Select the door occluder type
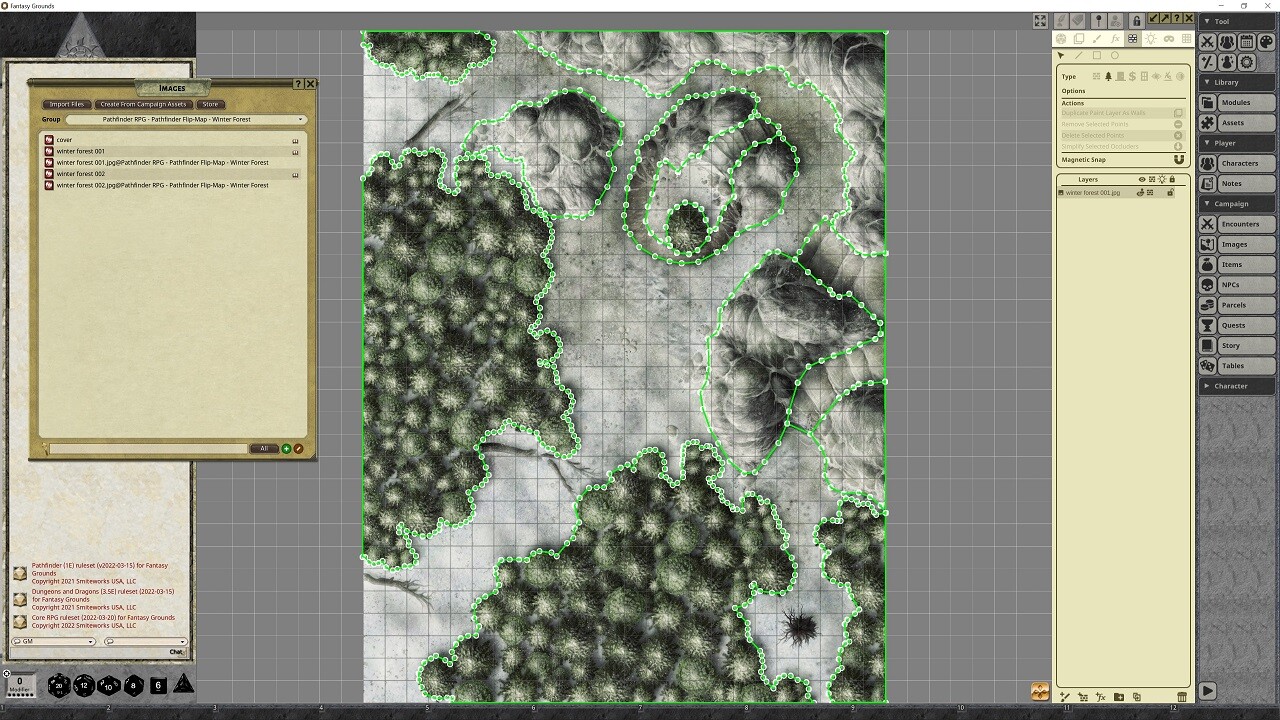Viewport: 1280px width, 720px height. click(x=1120, y=76)
